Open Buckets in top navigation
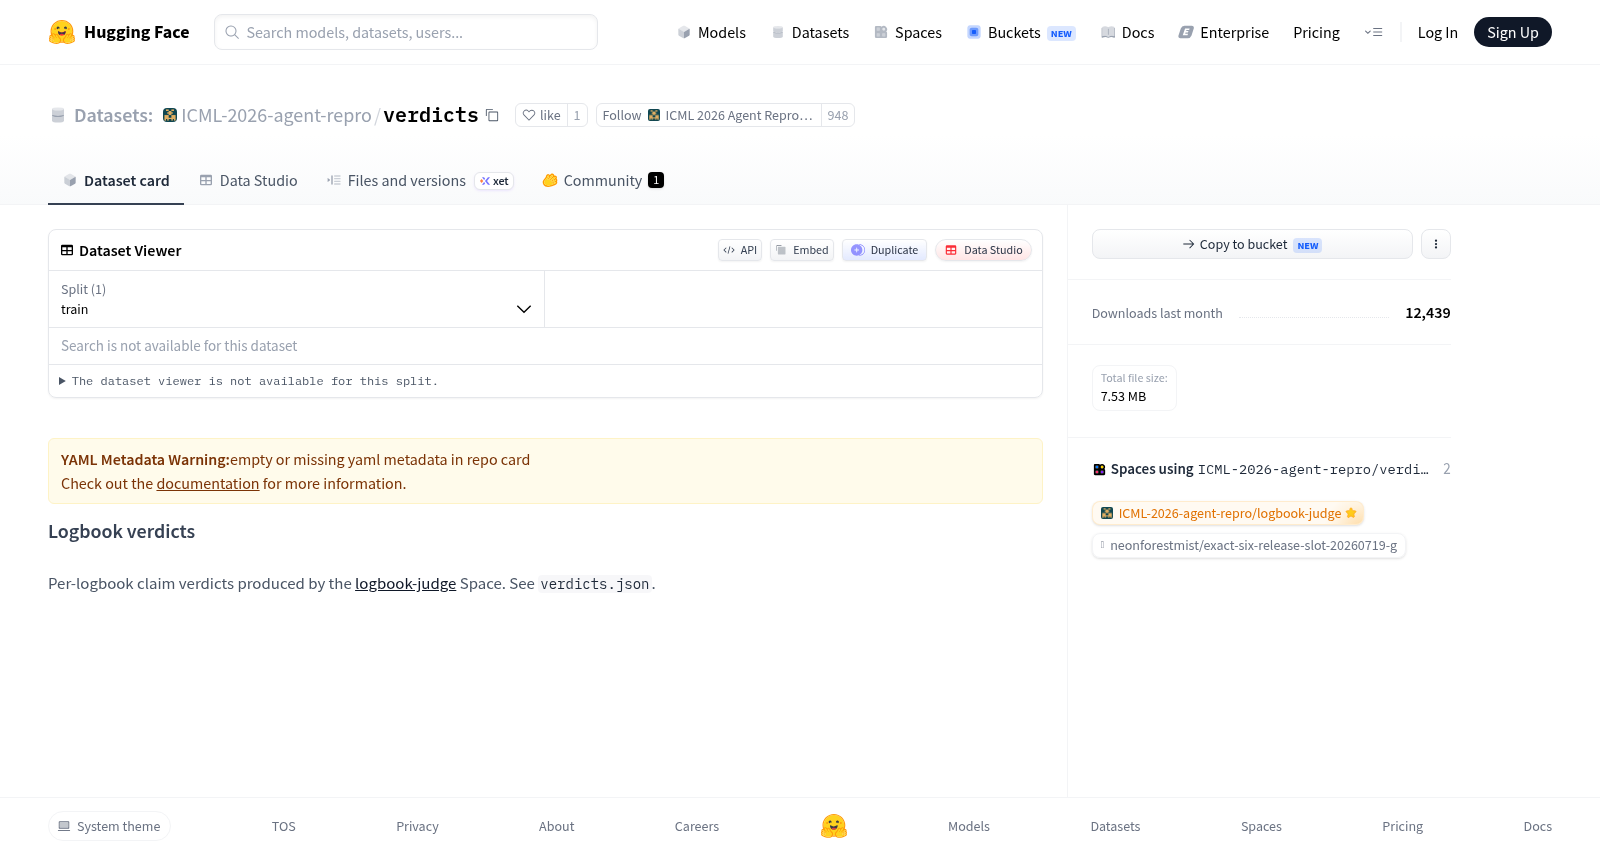 tap(1021, 32)
